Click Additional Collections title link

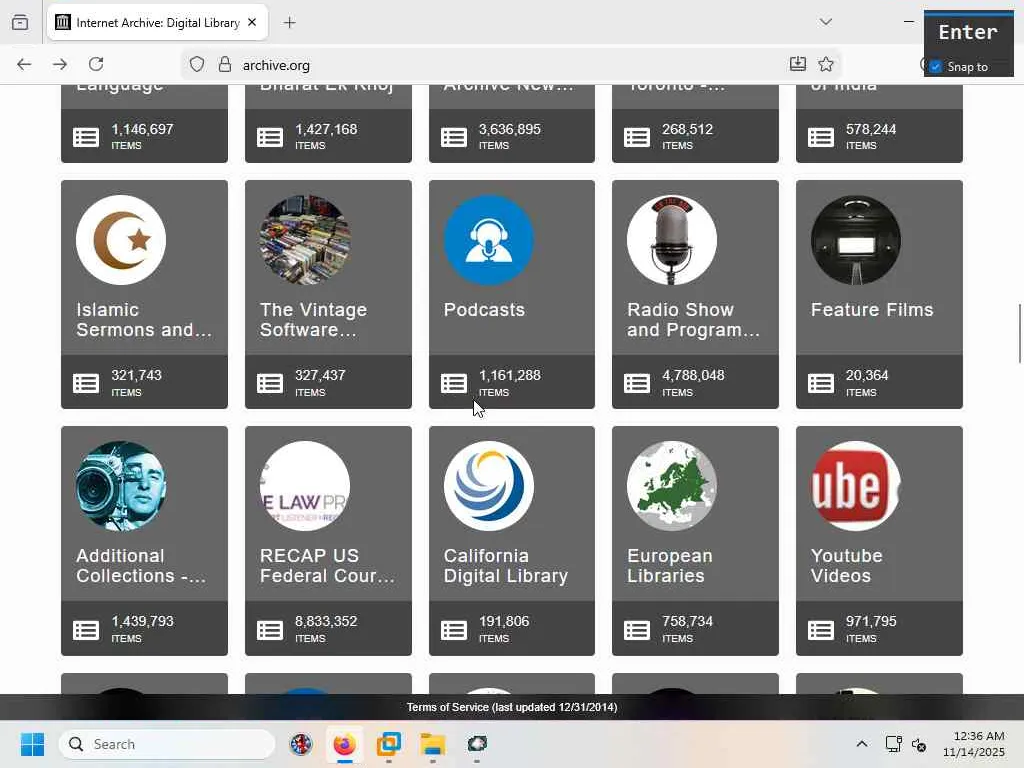pos(141,566)
